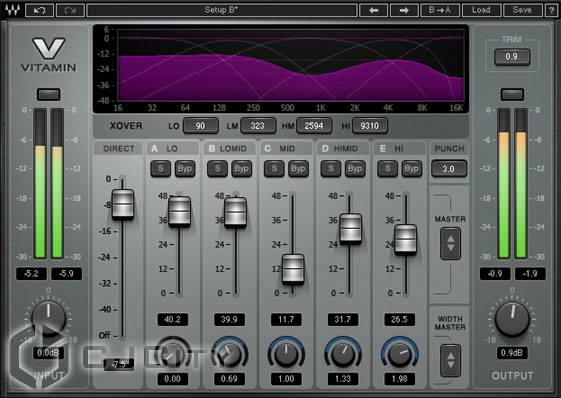Viewport: 561px width, 398px height.
Task: Click the Setup B* preset name field
Action: 222,10
